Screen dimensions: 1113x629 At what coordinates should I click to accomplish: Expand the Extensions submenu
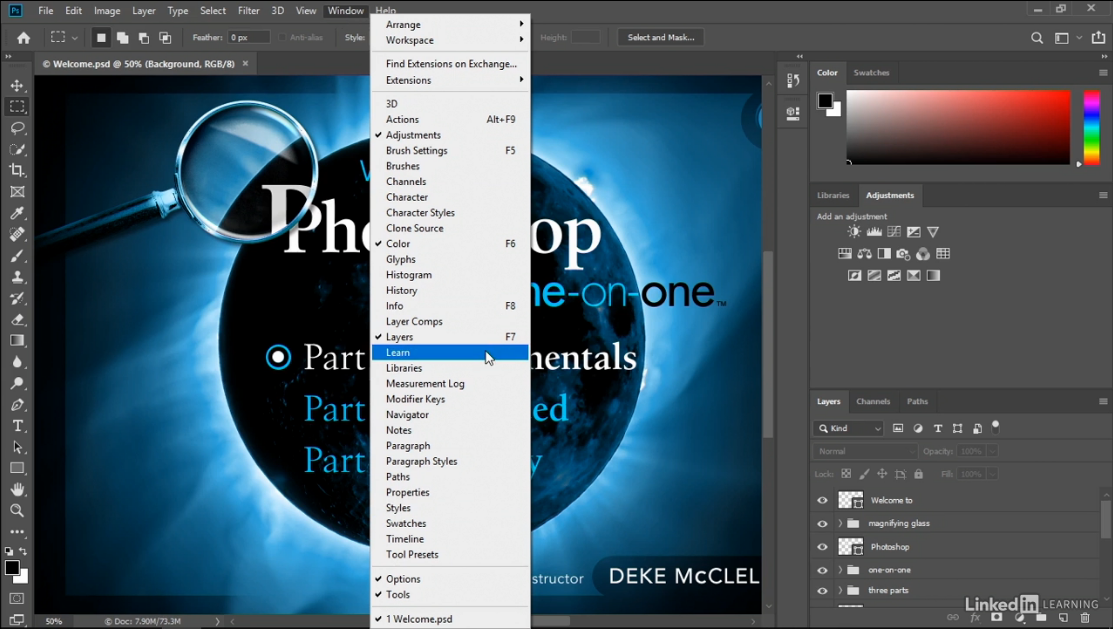450,80
